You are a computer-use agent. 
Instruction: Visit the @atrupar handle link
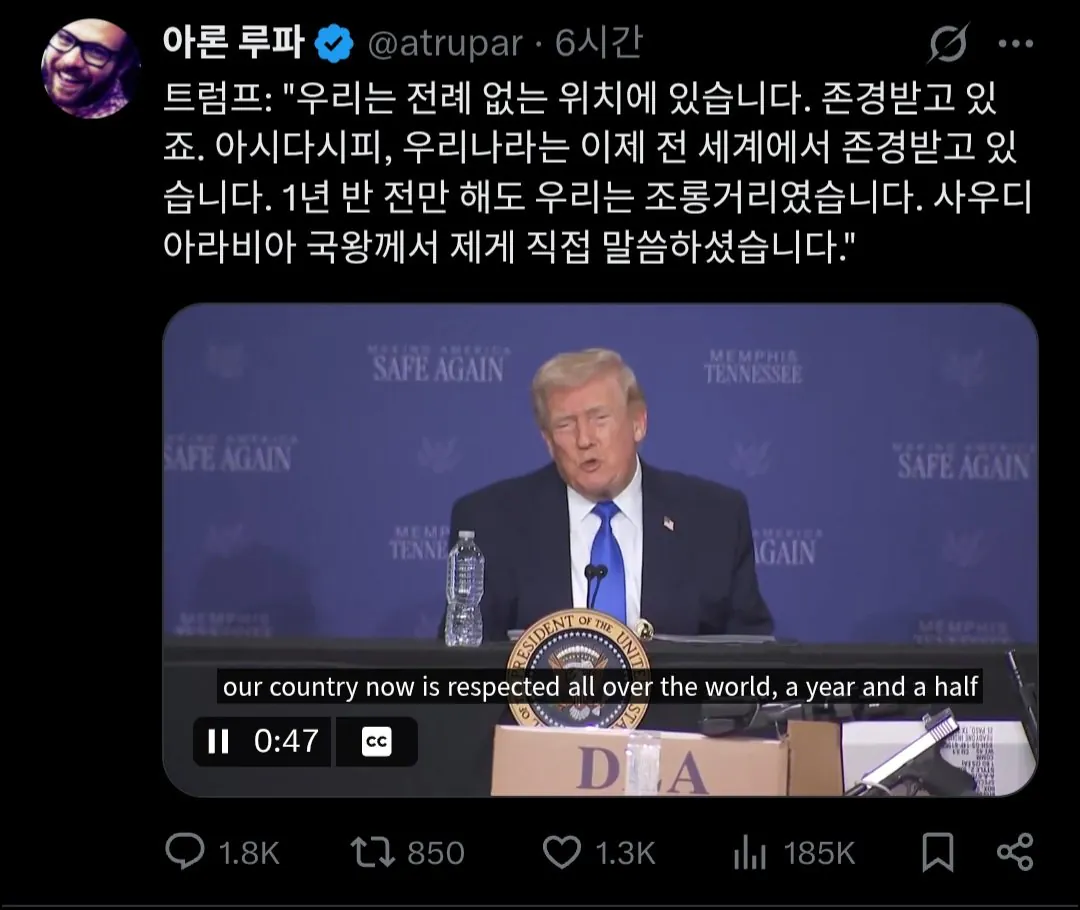pyautogui.click(x=445, y=43)
